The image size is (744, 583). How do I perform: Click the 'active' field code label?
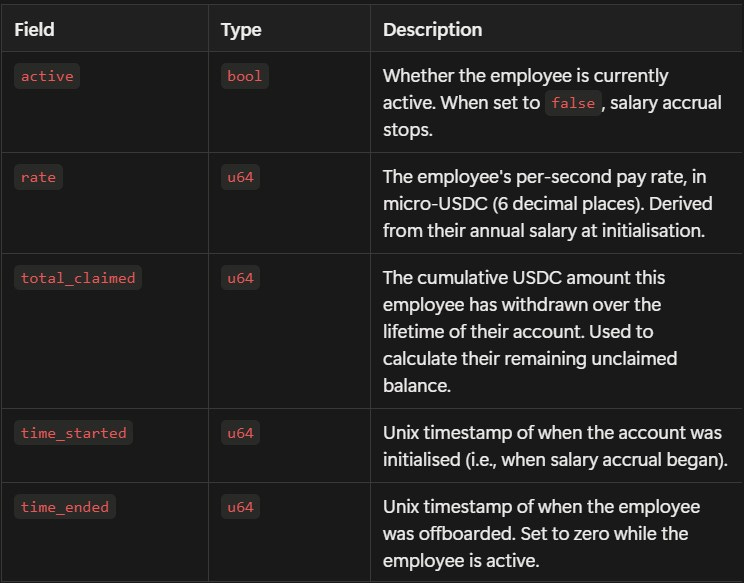tap(47, 76)
